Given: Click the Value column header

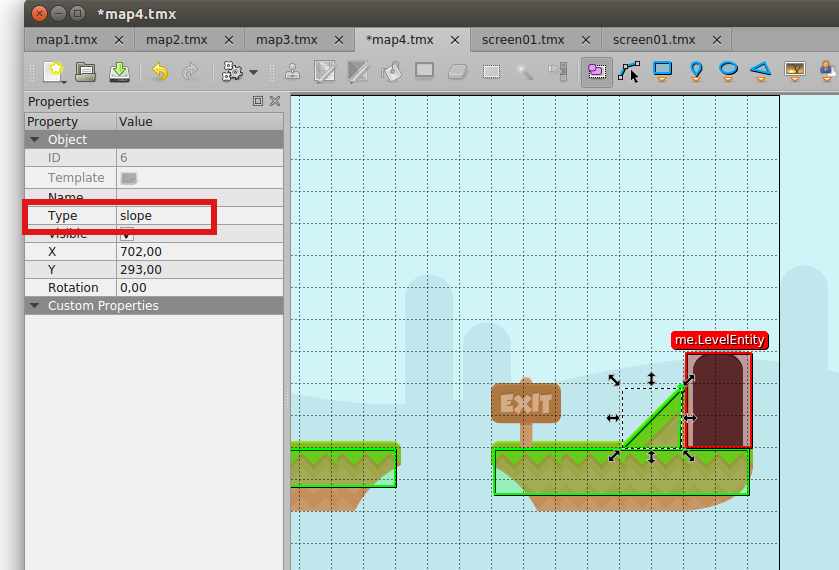Looking at the screenshot, I should pos(200,121).
